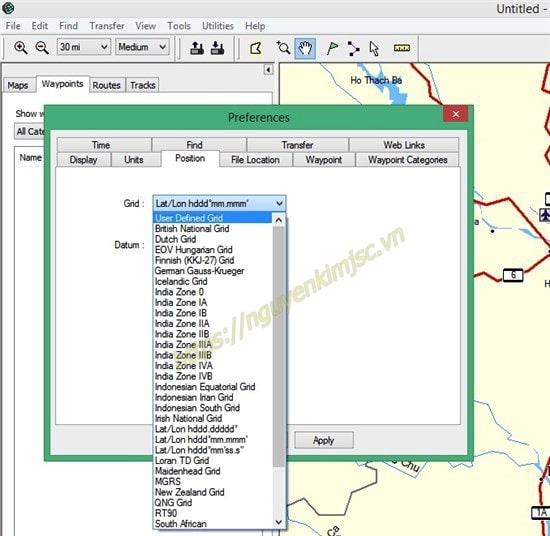Select the arrow Selection tool

click(x=374, y=48)
